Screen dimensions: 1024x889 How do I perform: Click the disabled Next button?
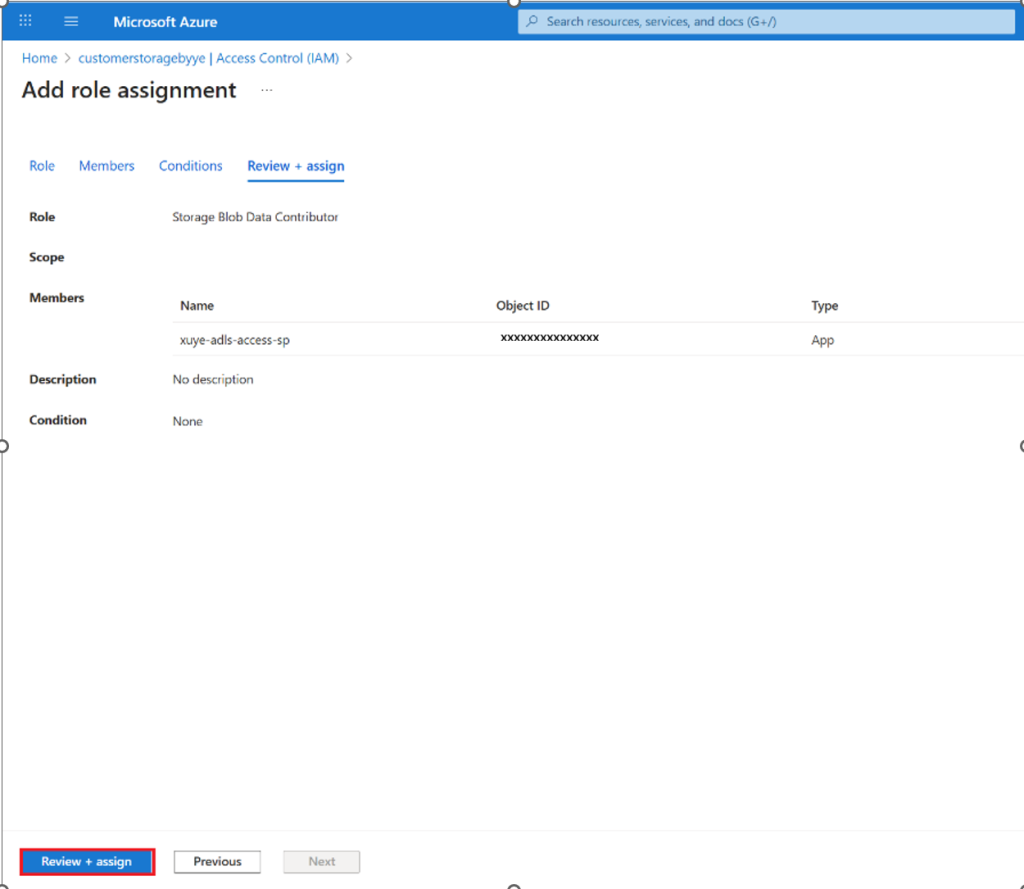[x=321, y=861]
